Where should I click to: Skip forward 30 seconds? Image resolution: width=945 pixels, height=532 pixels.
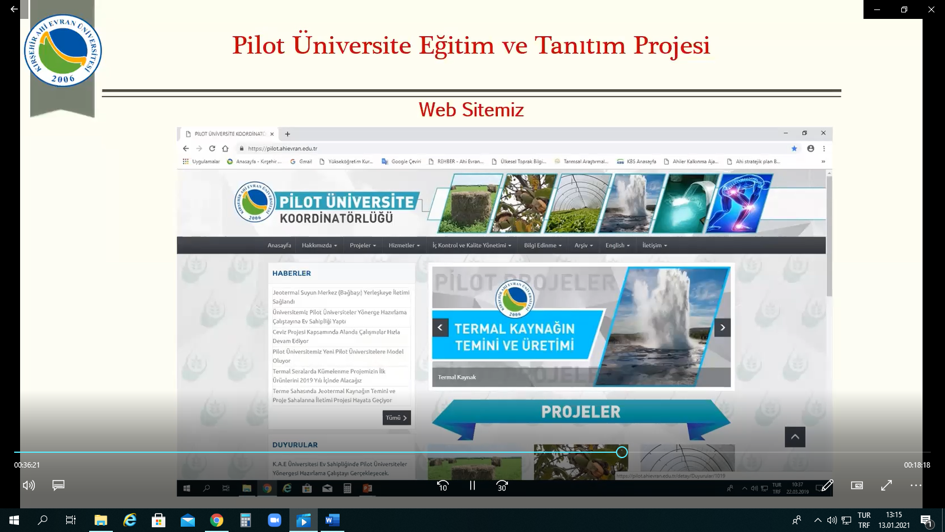pyautogui.click(x=502, y=486)
